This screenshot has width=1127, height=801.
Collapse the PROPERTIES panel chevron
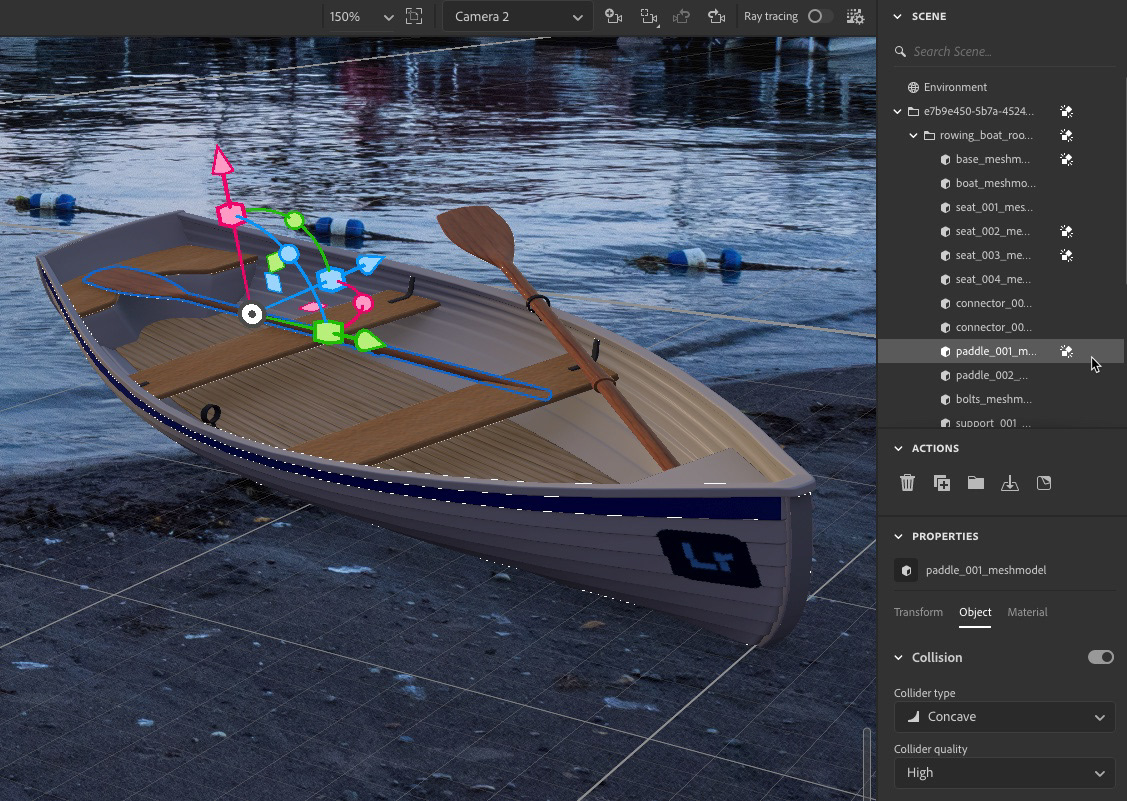(898, 536)
